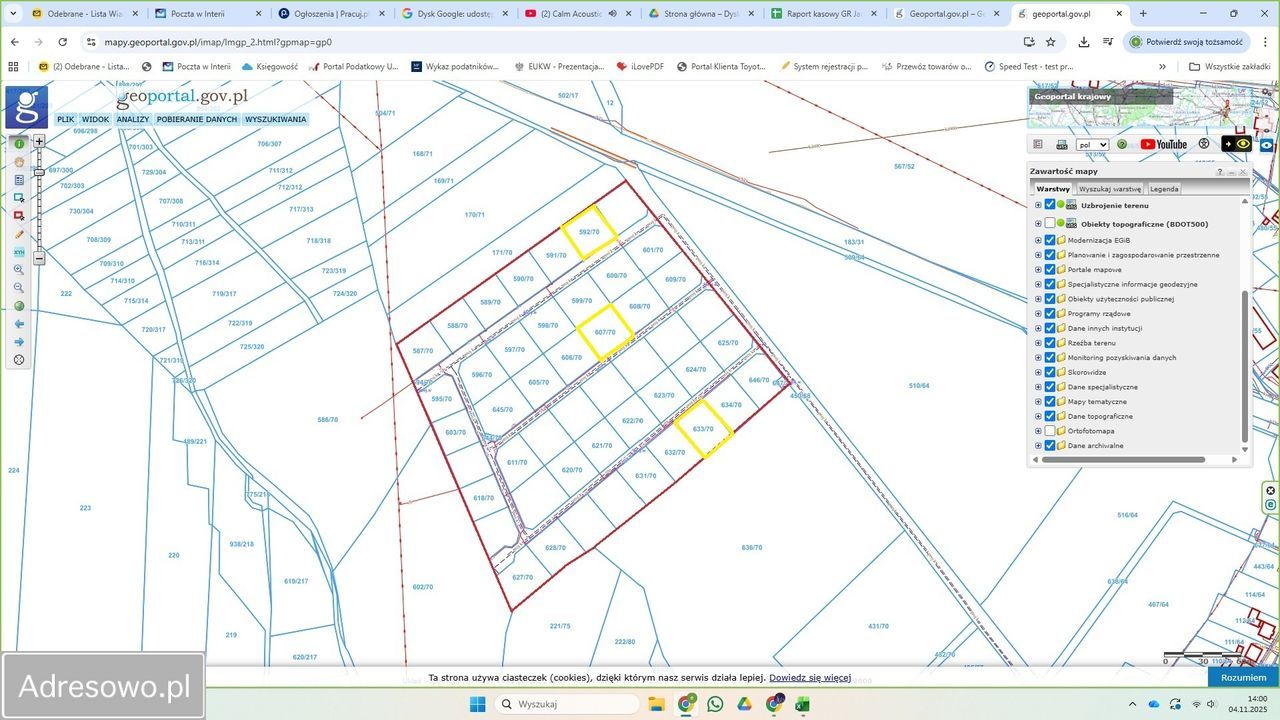Check Obiekty topograficzne (BDOT500) layer
Screen dimensions: 1280x720
coord(1049,224)
